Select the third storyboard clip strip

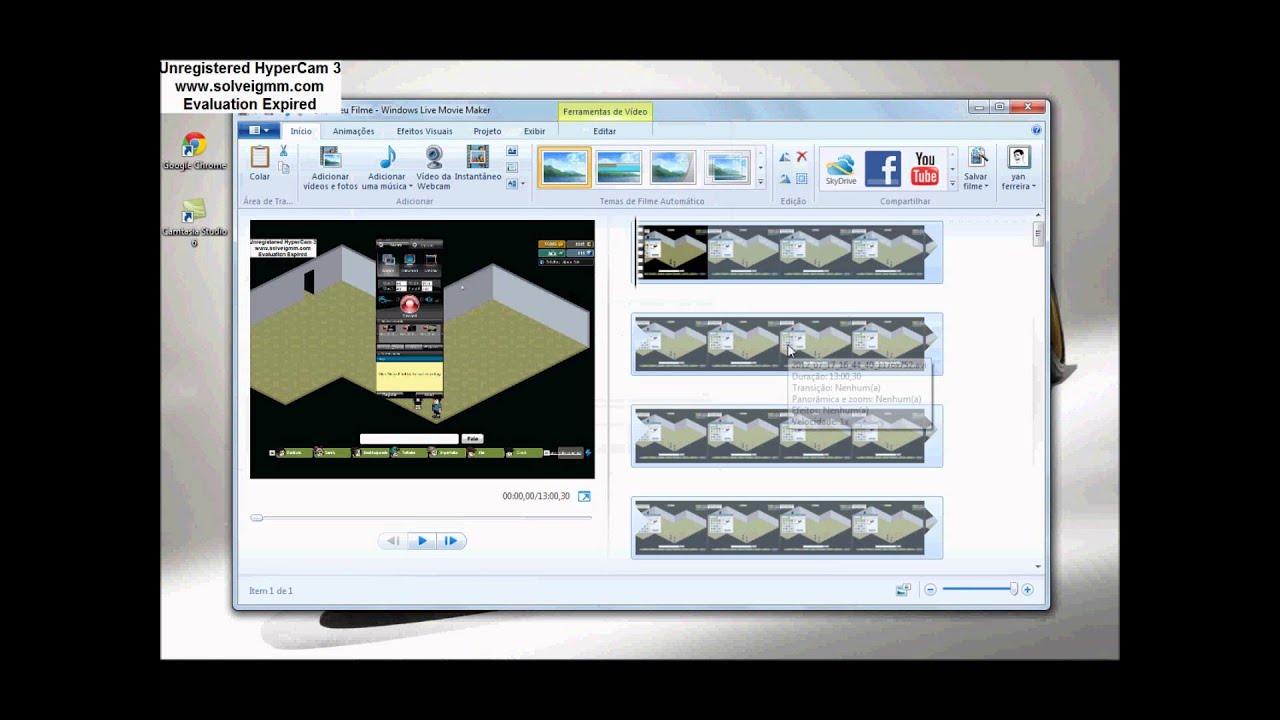click(x=787, y=436)
